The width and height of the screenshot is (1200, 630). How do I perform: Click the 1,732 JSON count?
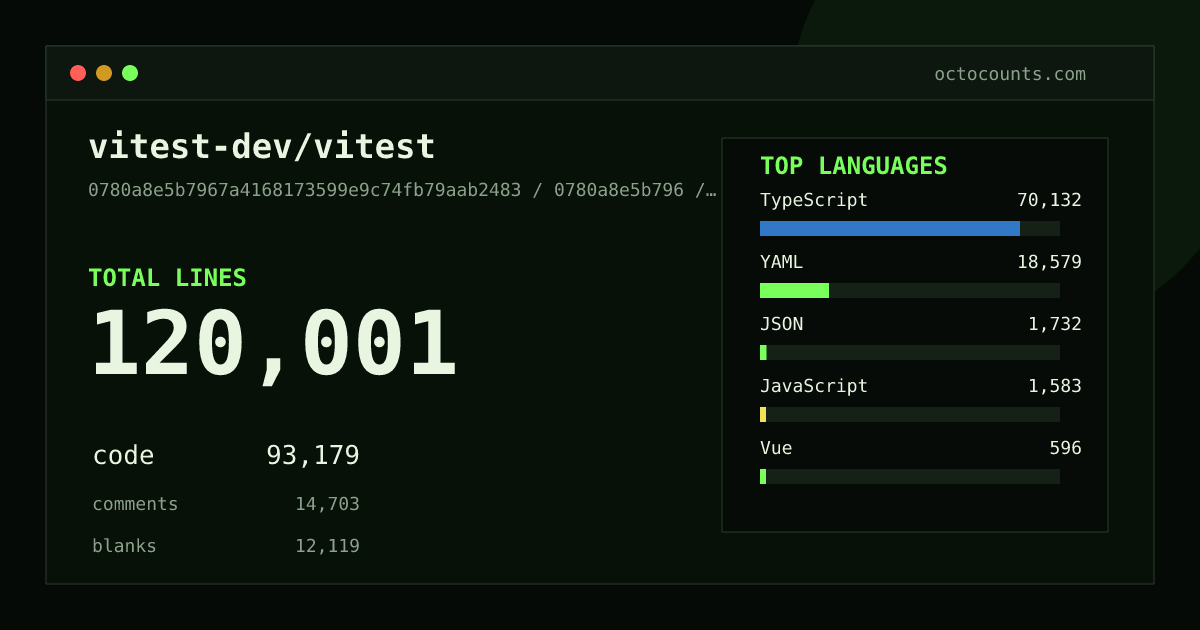[1055, 324]
